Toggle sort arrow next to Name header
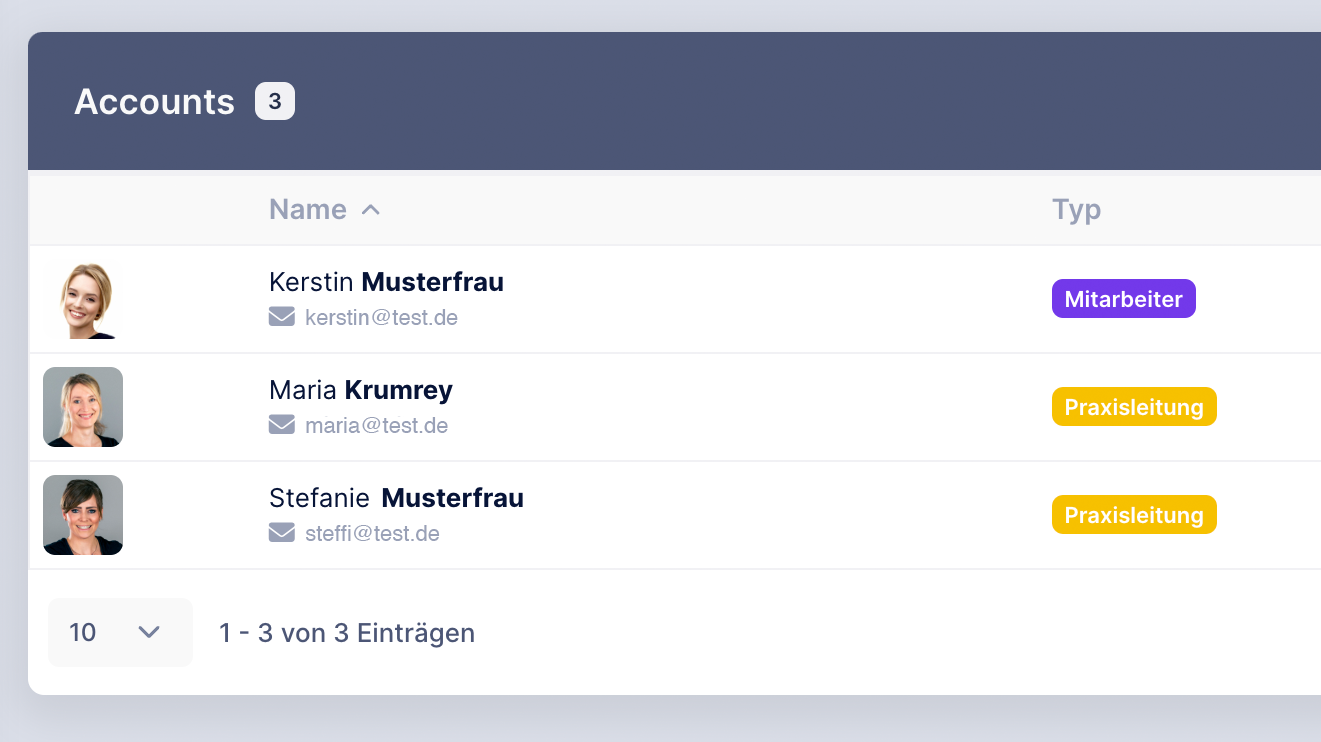The width and height of the screenshot is (1321, 742). tap(371, 210)
